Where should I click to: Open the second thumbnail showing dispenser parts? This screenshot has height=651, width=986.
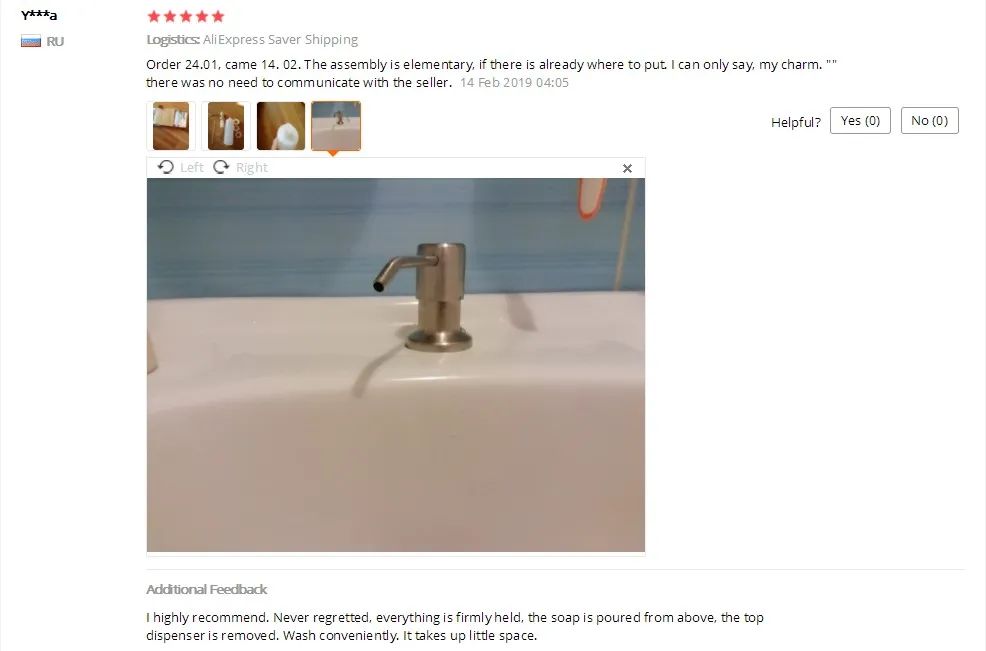click(226, 126)
